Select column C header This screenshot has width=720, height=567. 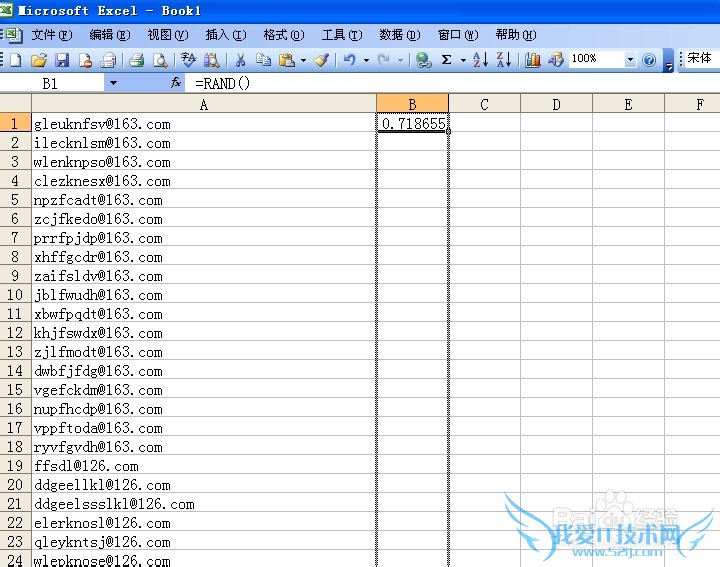(484, 104)
